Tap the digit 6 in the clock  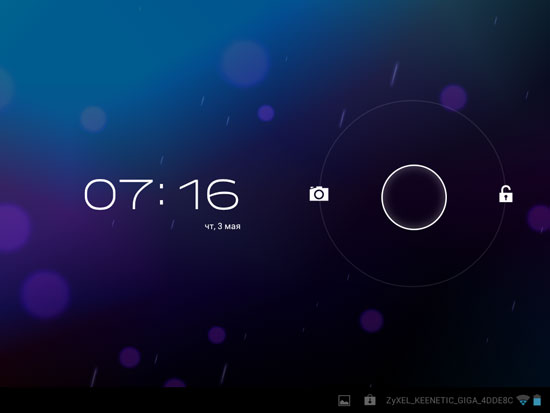(x=222, y=194)
